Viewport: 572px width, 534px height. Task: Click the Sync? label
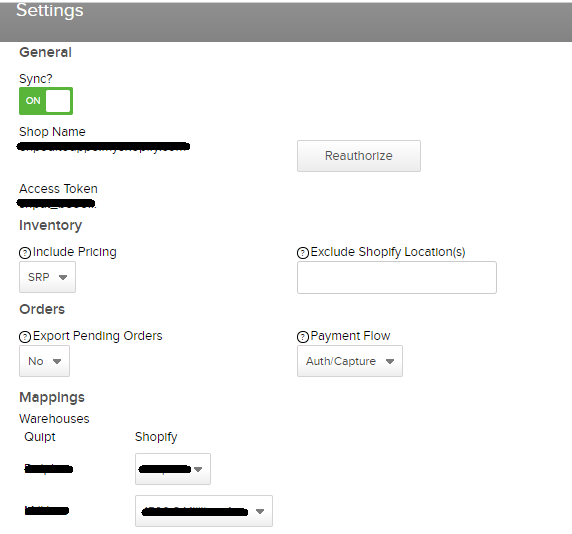(x=35, y=79)
